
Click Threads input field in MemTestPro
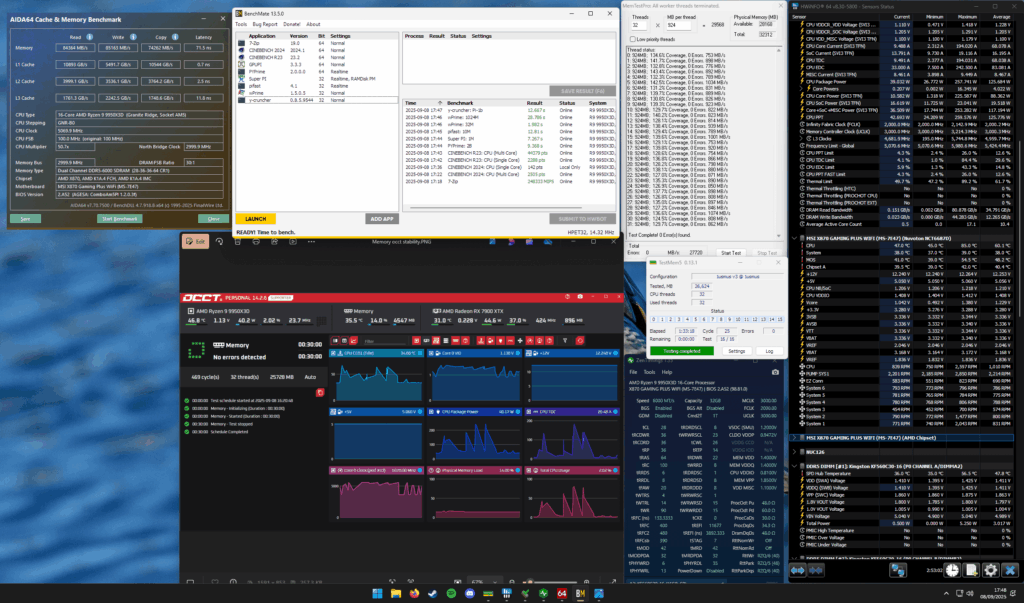(638, 25)
